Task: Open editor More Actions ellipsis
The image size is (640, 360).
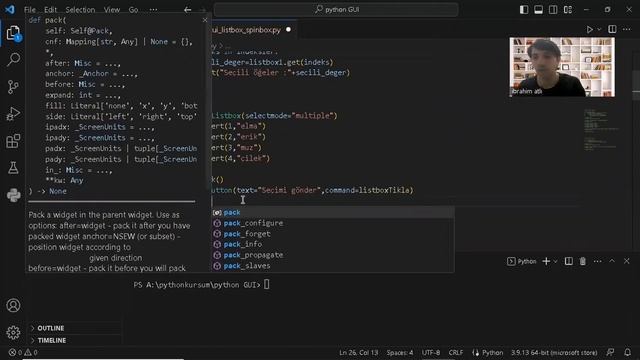Action: pos(627,29)
